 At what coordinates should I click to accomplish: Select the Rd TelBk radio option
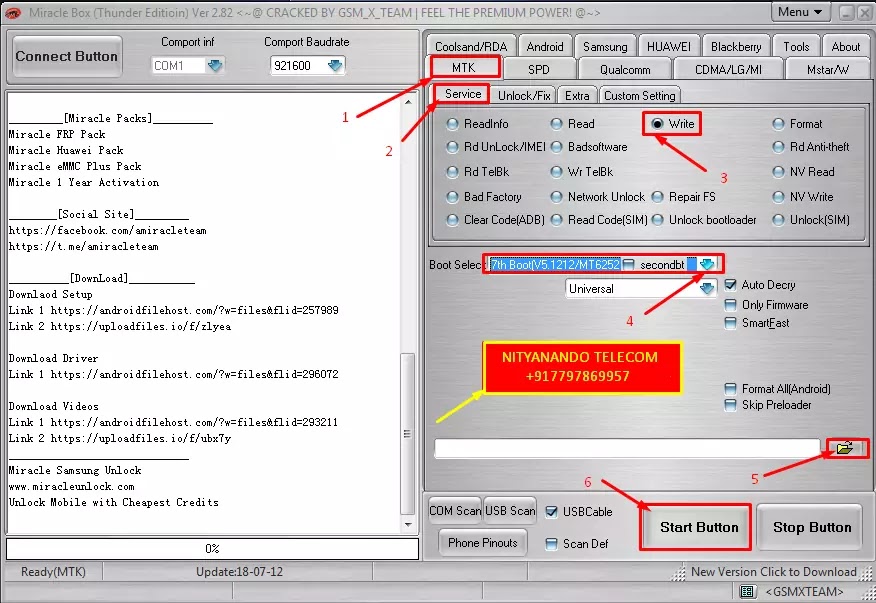point(453,172)
